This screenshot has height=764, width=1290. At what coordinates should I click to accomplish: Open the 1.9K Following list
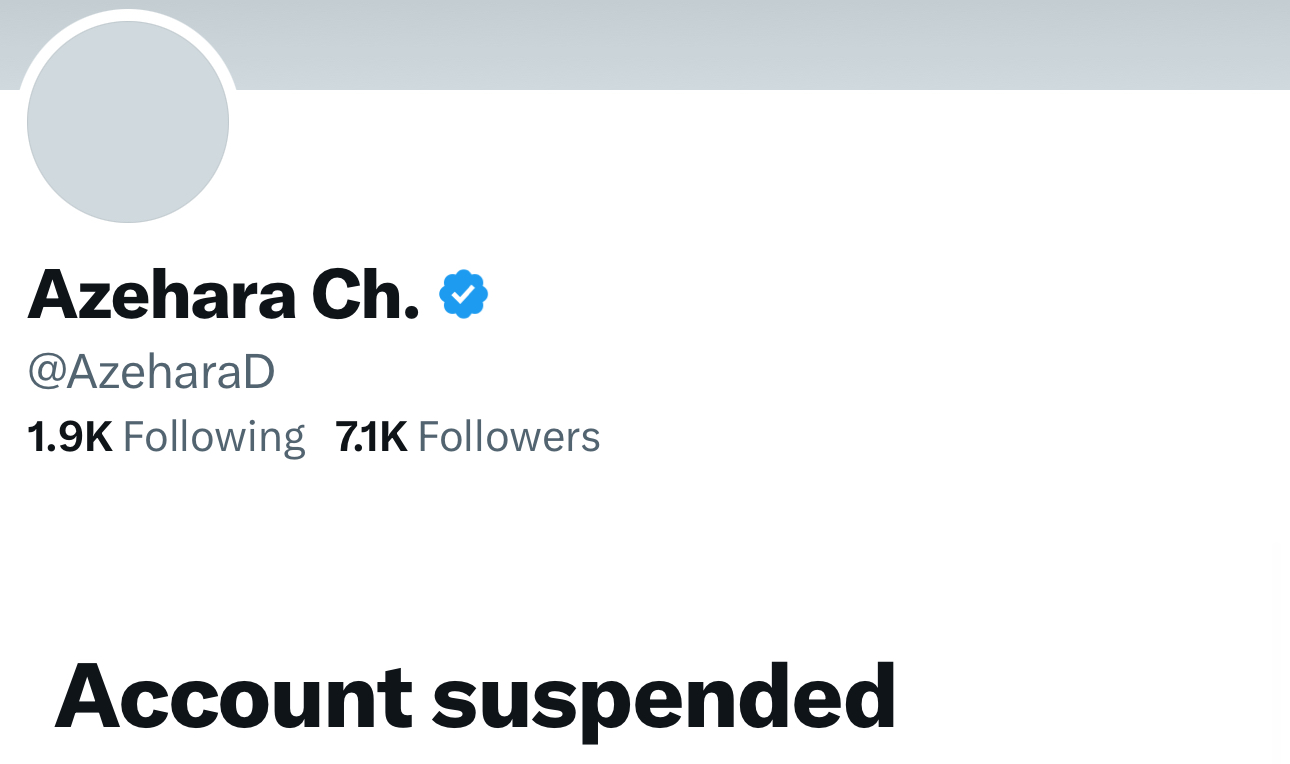pos(166,438)
